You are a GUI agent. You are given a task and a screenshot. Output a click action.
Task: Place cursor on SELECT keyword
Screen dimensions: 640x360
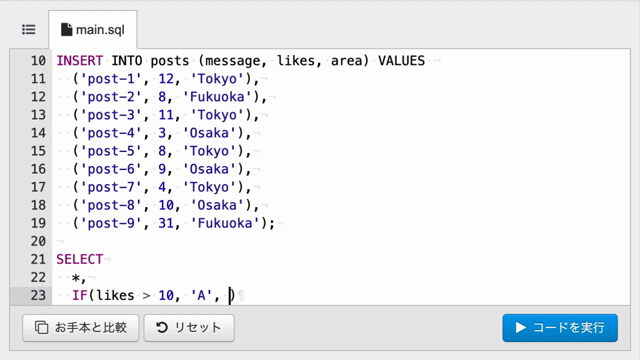click(80, 259)
